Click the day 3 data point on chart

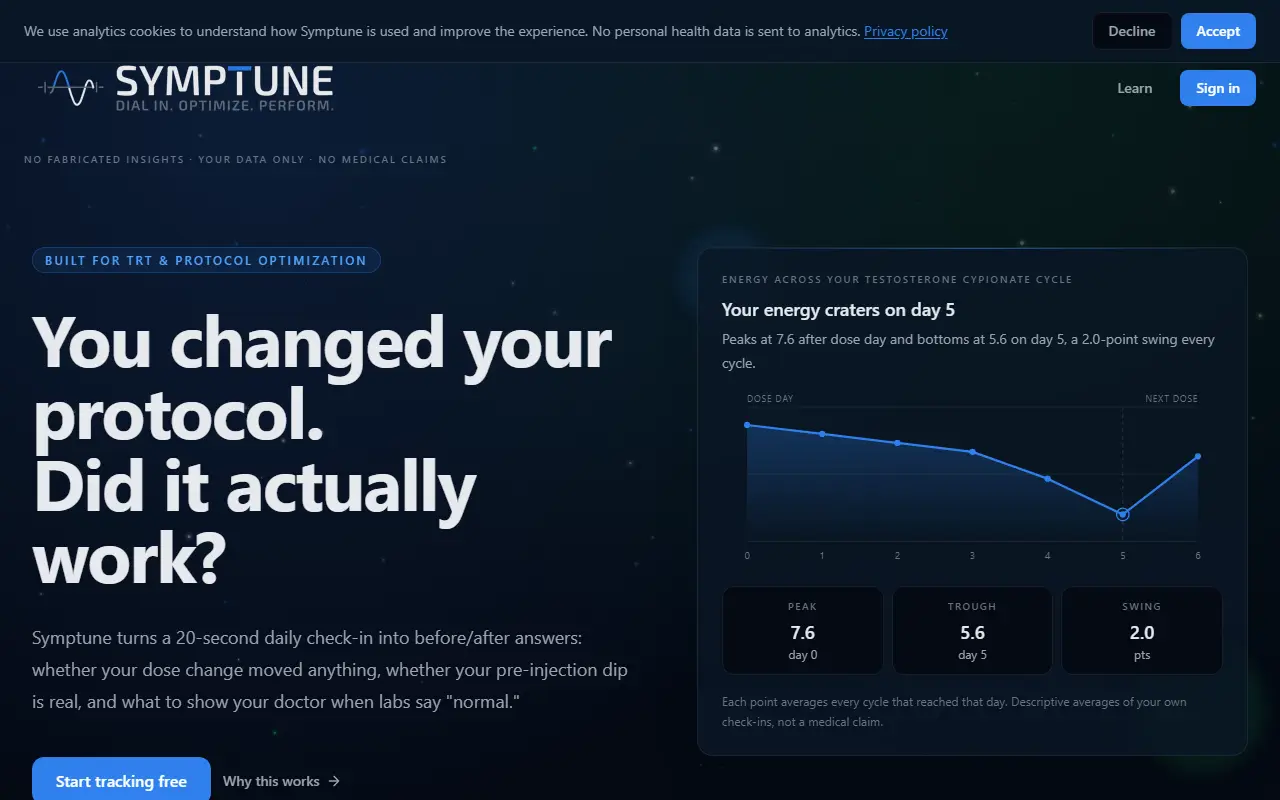pos(972,452)
